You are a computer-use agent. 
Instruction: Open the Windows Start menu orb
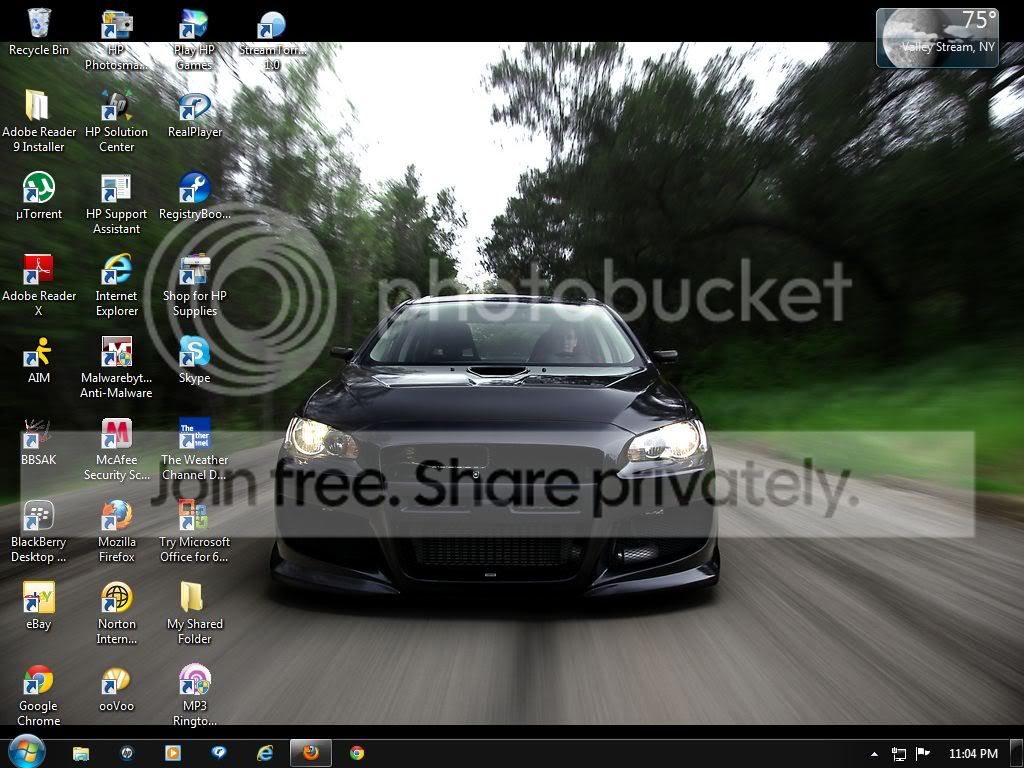tap(26, 752)
